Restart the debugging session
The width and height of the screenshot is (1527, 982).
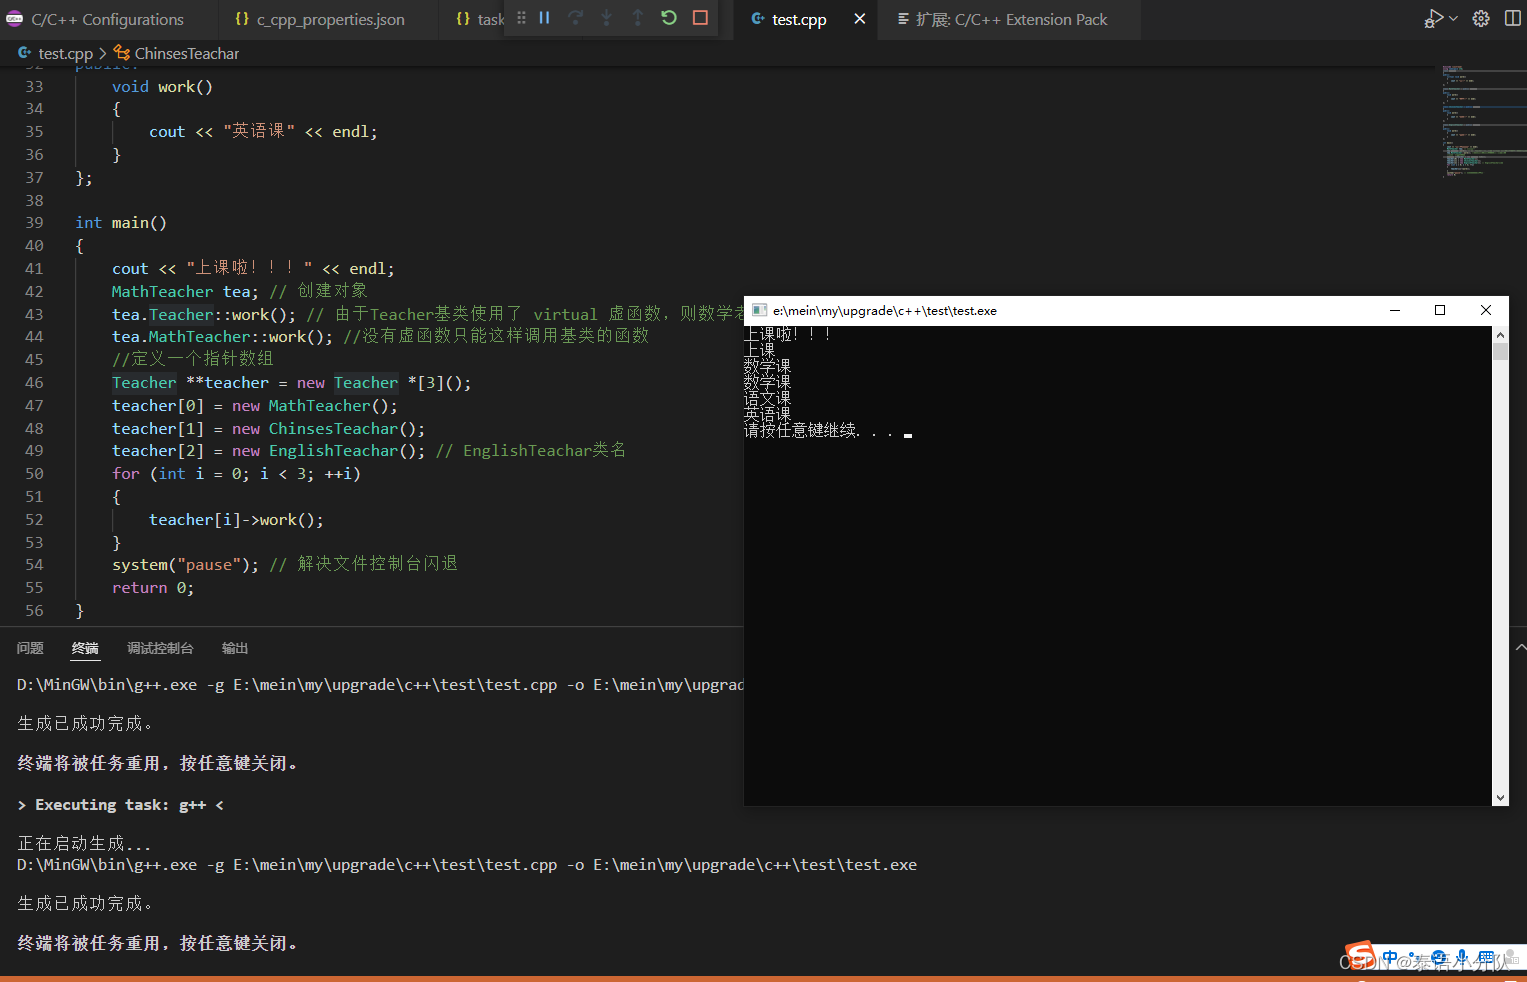669,18
